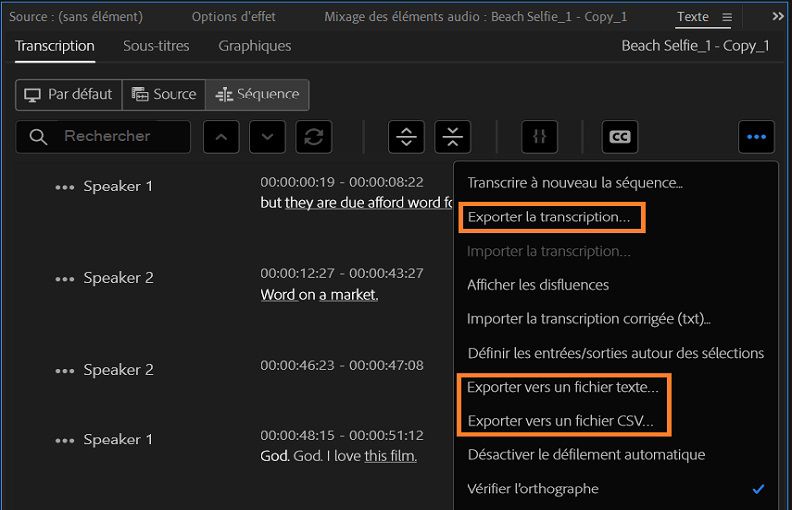Click into the Rechercher search field
The image size is (792, 510).
tap(103, 136)
